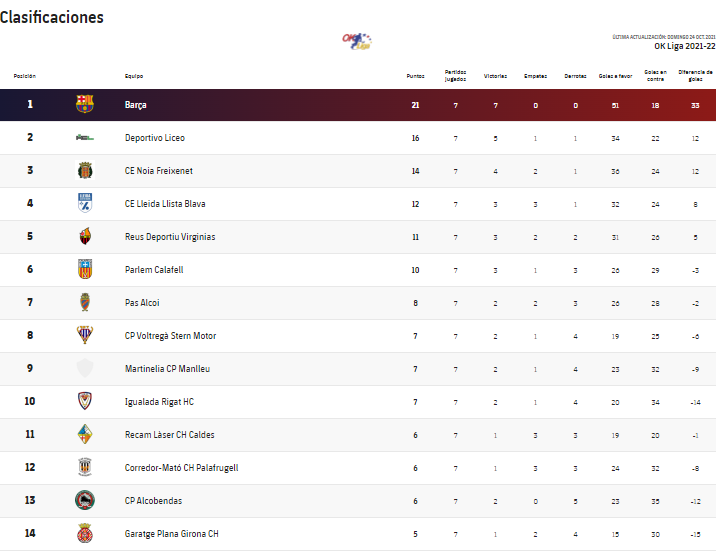Click the Pas Alcoi crest
Viewport: 721px width, 557px height.
click(85, 302)
